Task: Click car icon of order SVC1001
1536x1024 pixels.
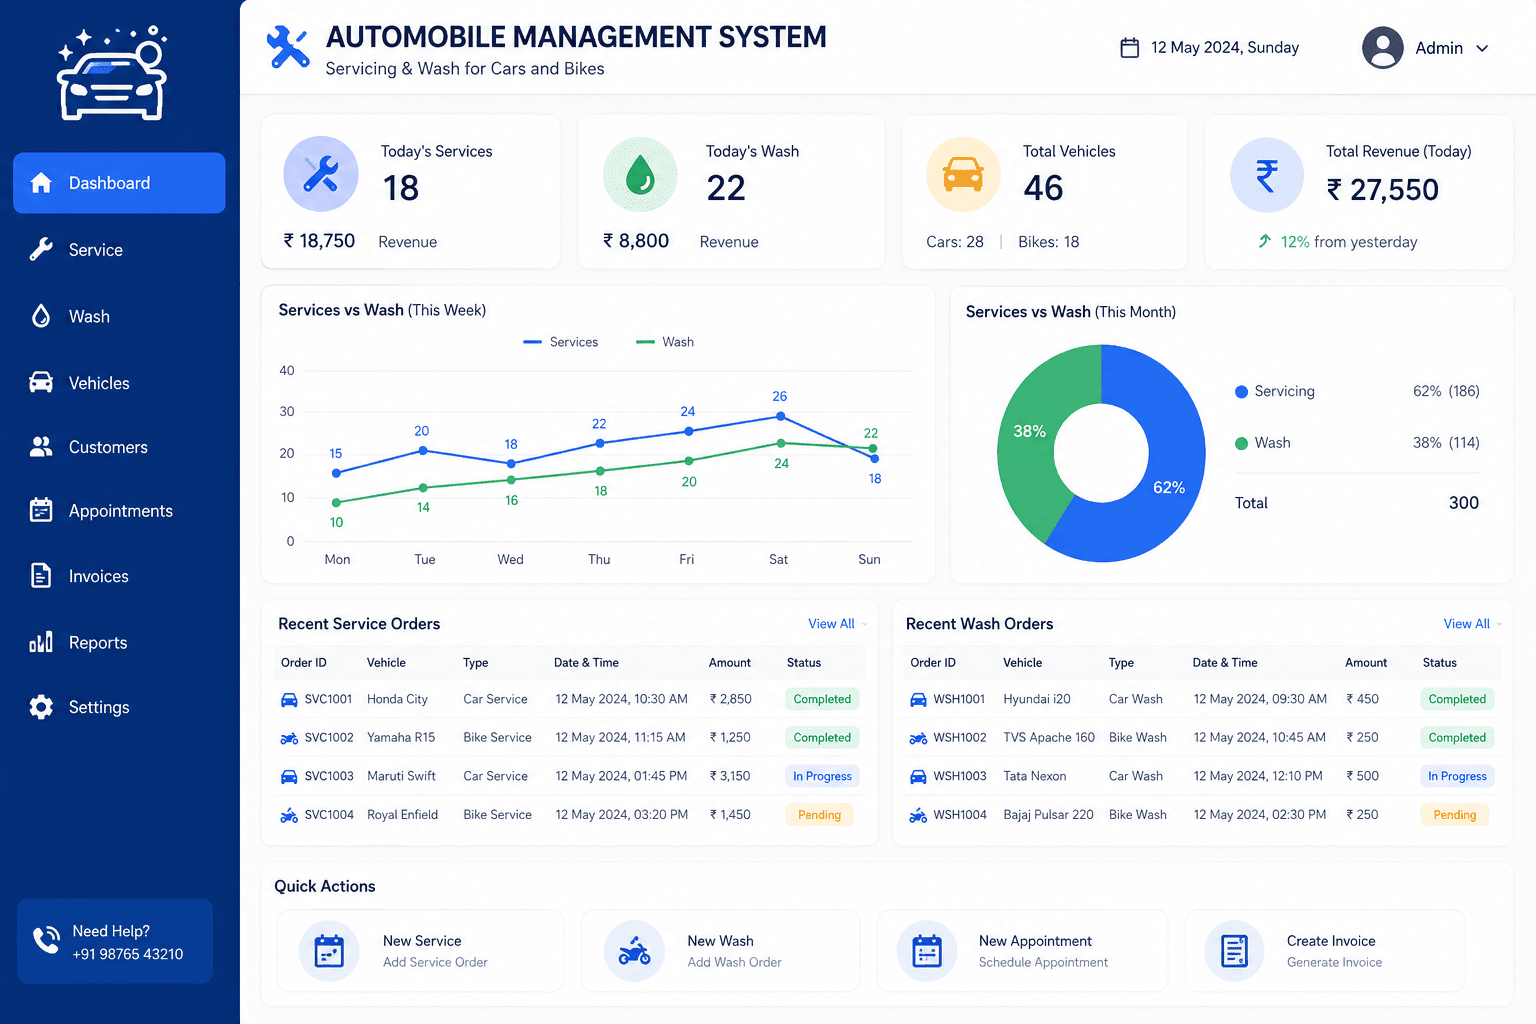Action: click(x=289, y=700)
